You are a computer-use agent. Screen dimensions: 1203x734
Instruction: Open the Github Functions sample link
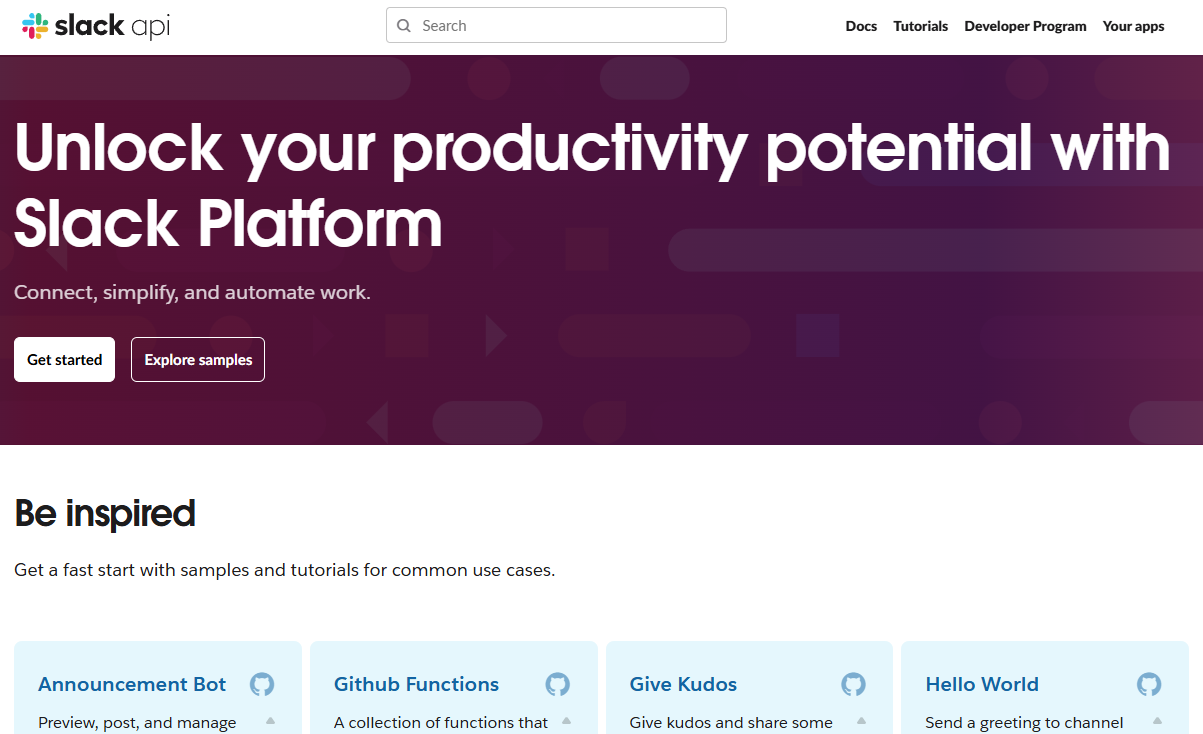(416, 685)
